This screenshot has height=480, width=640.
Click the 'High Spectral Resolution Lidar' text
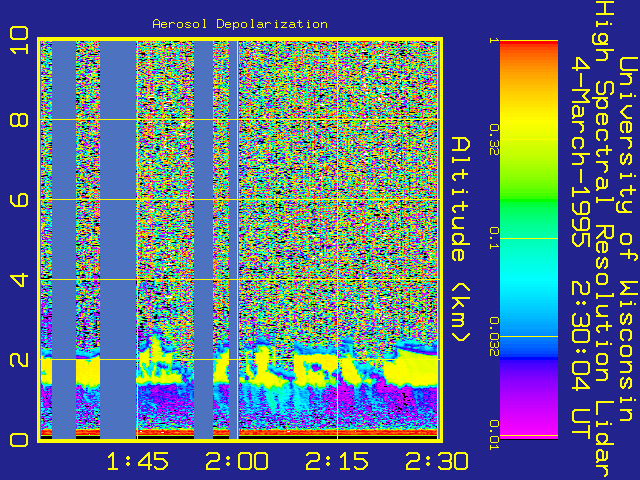coord(605,240)
